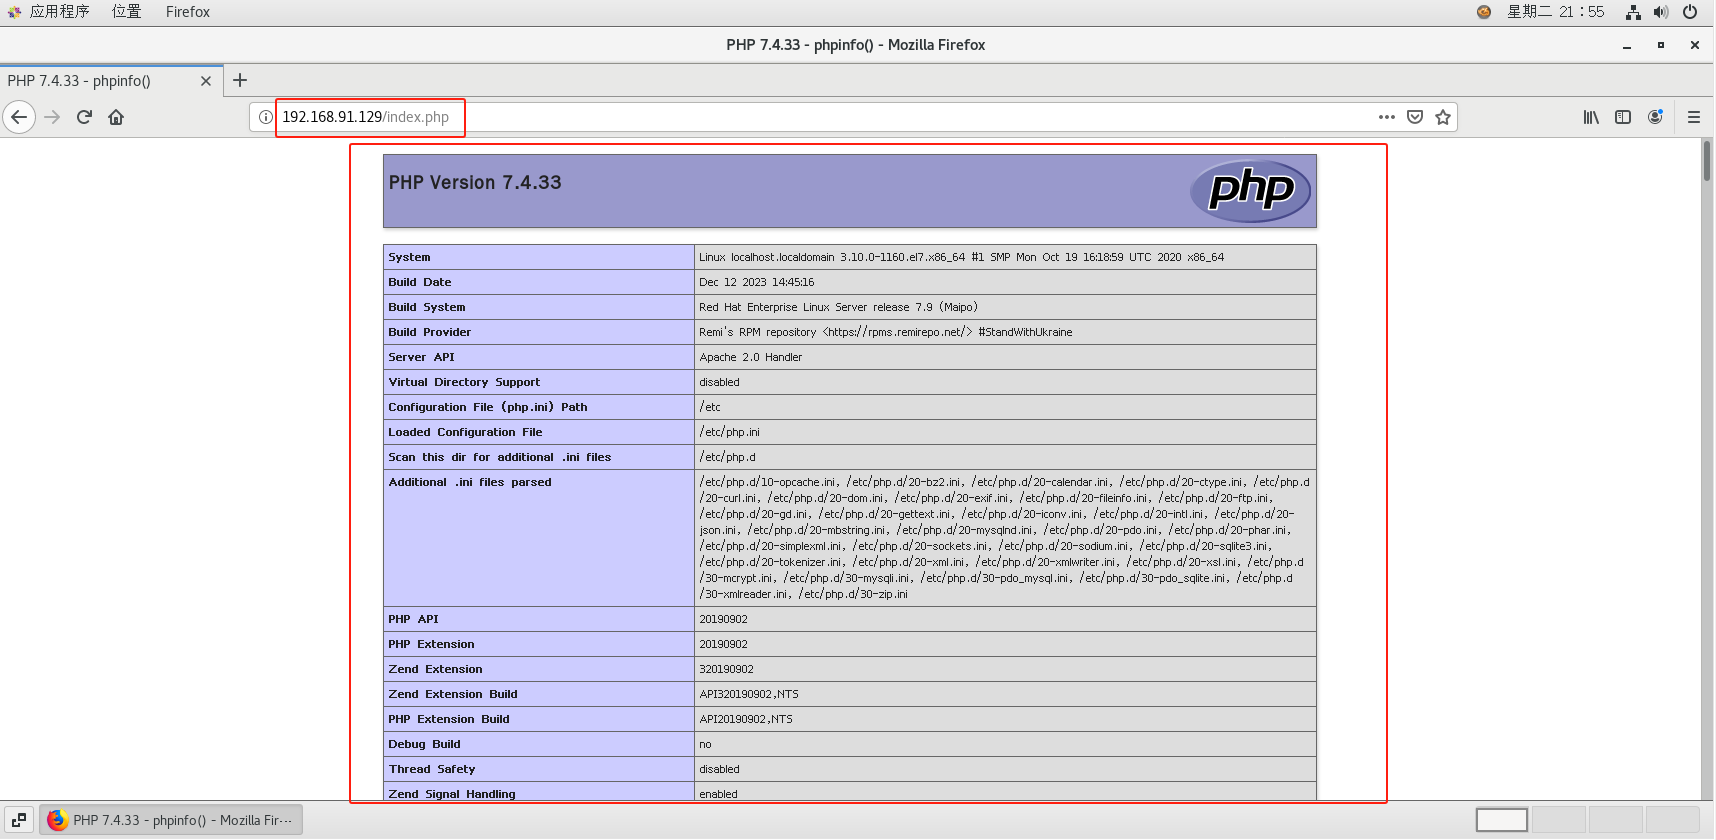The image size is (1716, 840).
Task: Click the 'Build System' row label
Action: 427,307
